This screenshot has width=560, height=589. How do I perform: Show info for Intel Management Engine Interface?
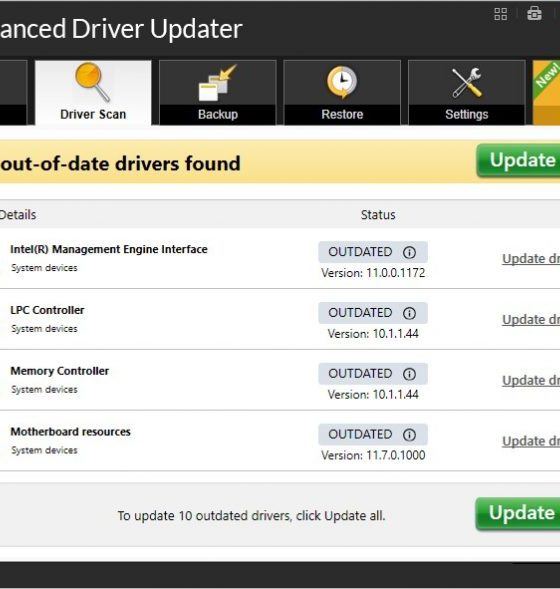pyautogui.click(x=409, y=252)
